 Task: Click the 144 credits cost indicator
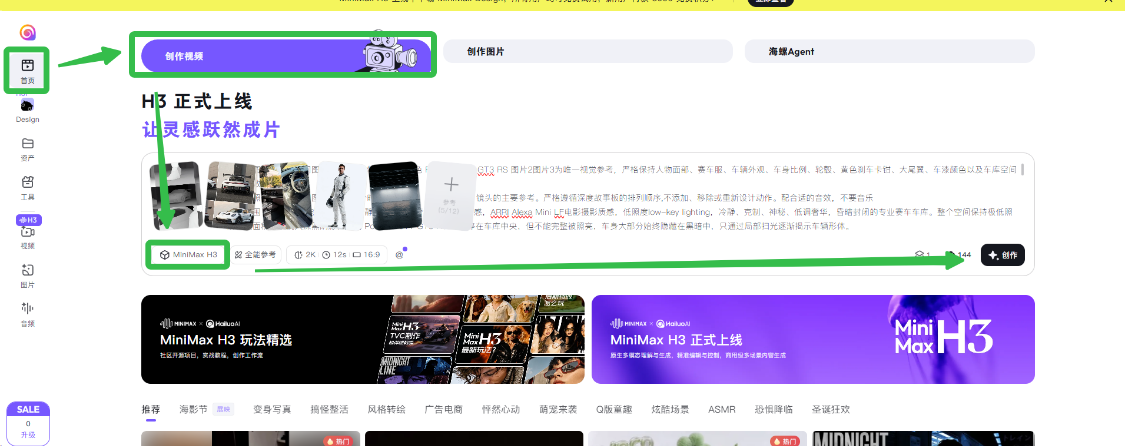pos(959,255)
